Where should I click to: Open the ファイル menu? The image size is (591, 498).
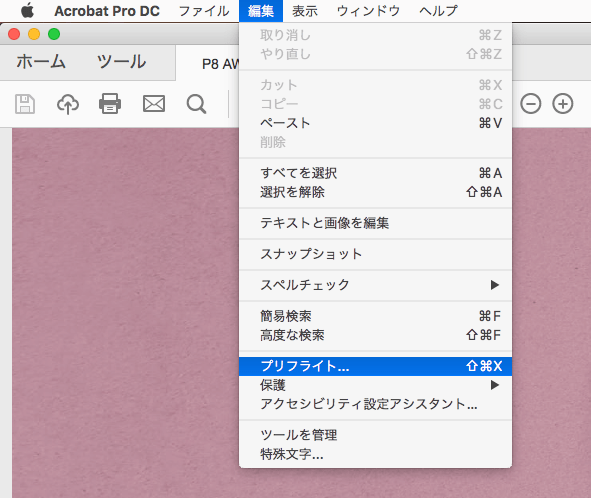(204, 11)
